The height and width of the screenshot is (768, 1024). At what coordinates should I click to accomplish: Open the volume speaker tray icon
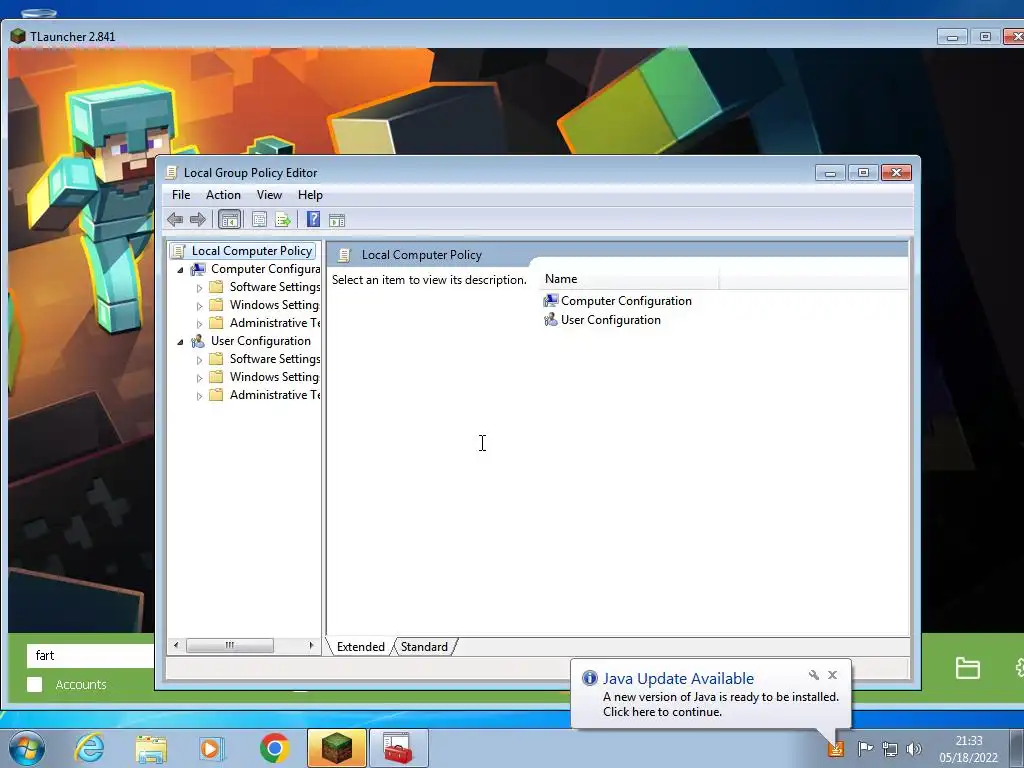[914, 748]
